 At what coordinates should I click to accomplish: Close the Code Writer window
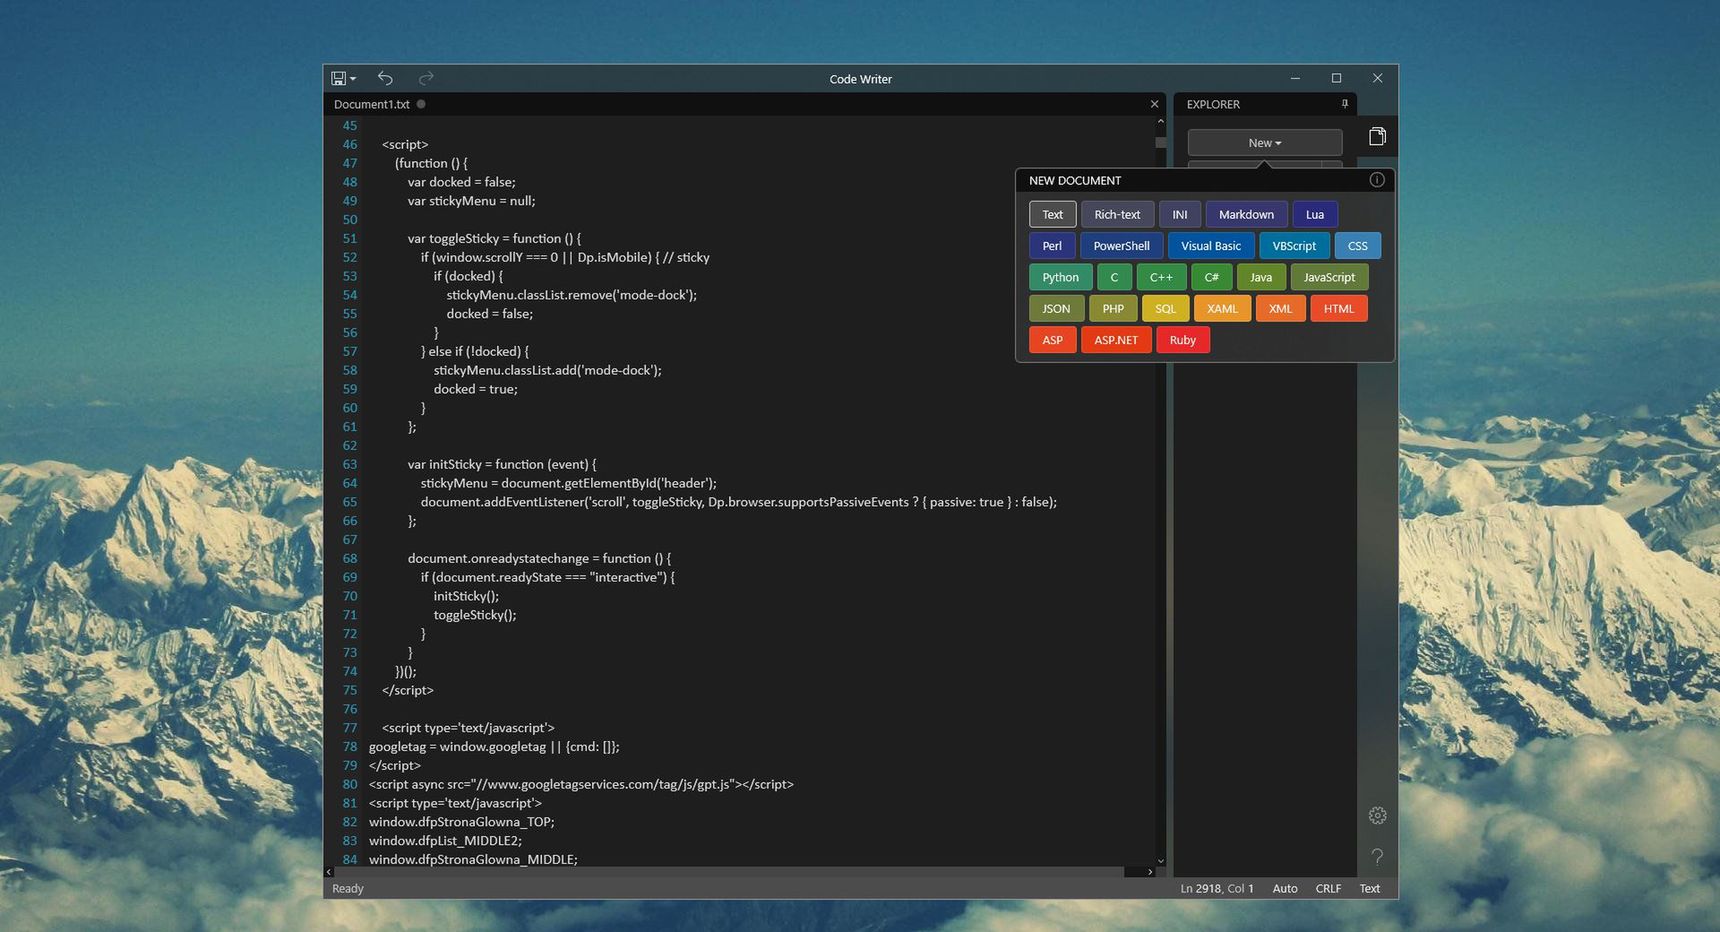tap(1377, 78)
